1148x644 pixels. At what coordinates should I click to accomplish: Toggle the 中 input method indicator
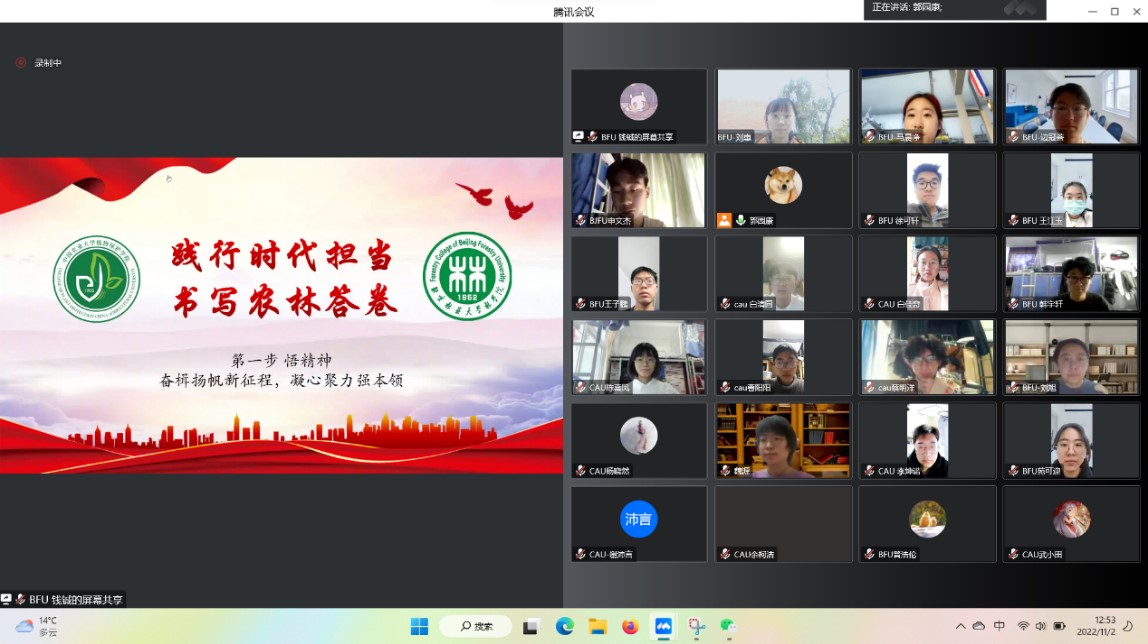click(x=999, y=626)
